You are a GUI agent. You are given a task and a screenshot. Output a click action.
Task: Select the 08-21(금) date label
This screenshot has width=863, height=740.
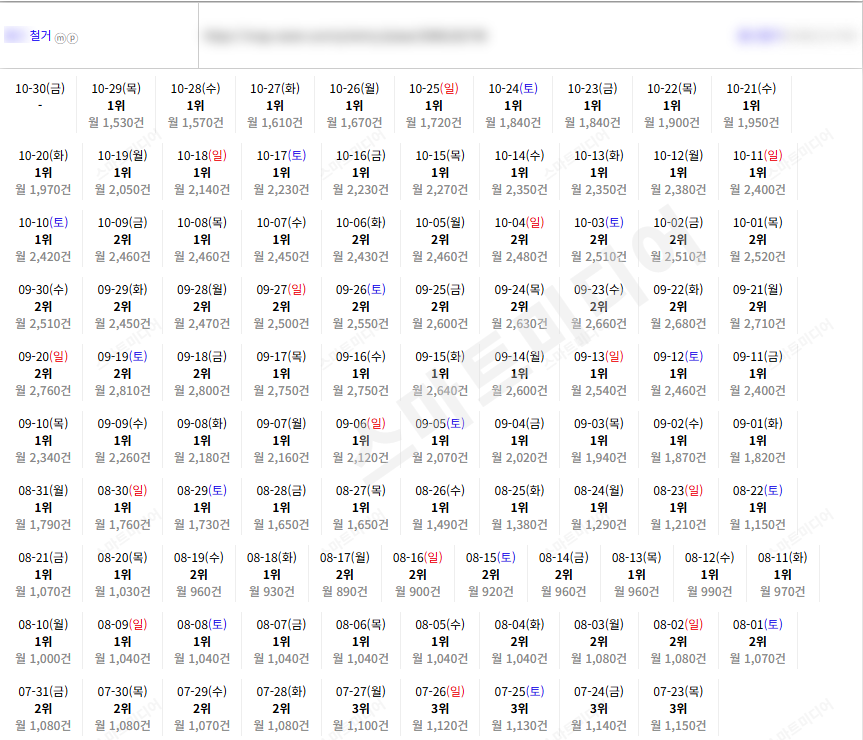point(43,558)
